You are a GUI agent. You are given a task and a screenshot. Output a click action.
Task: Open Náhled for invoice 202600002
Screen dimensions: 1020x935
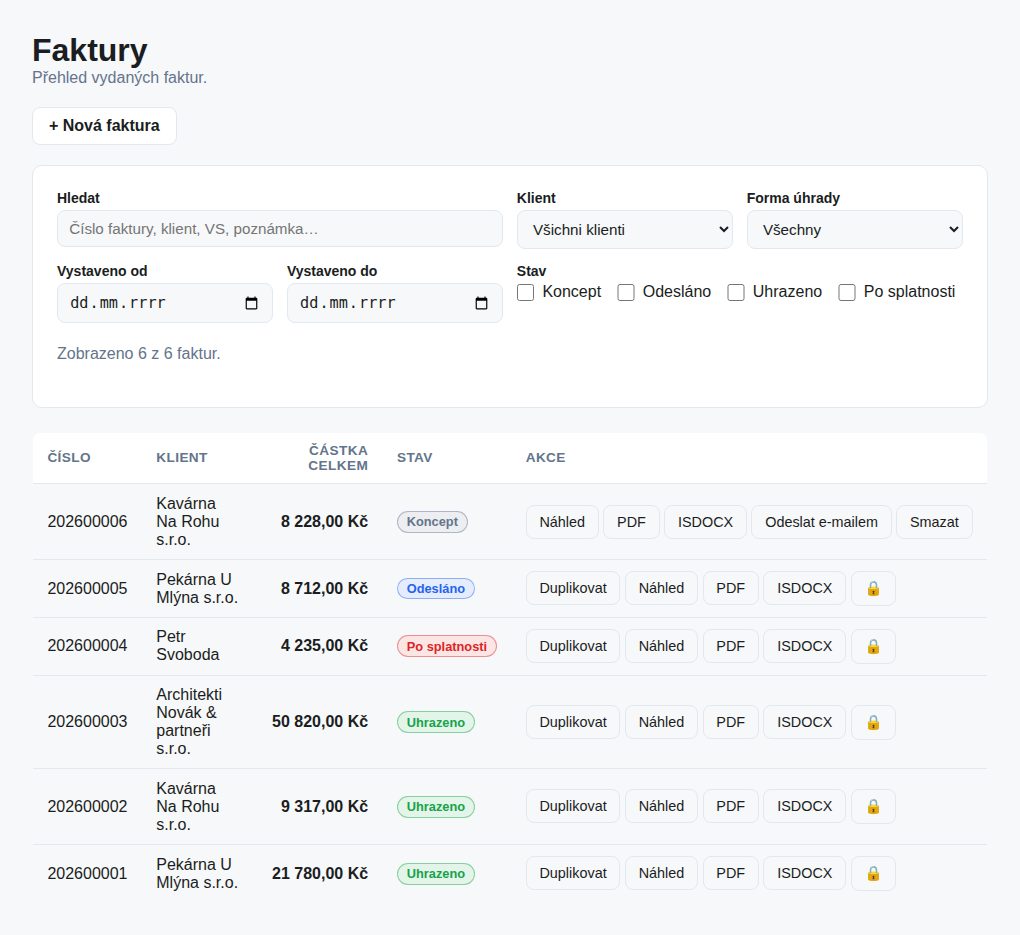pos(661,806)
